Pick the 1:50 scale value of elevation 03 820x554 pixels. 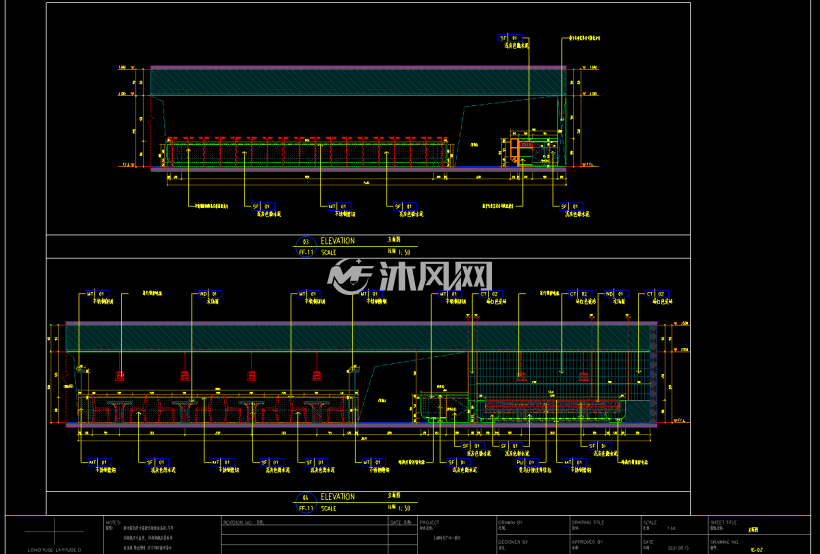404,252
